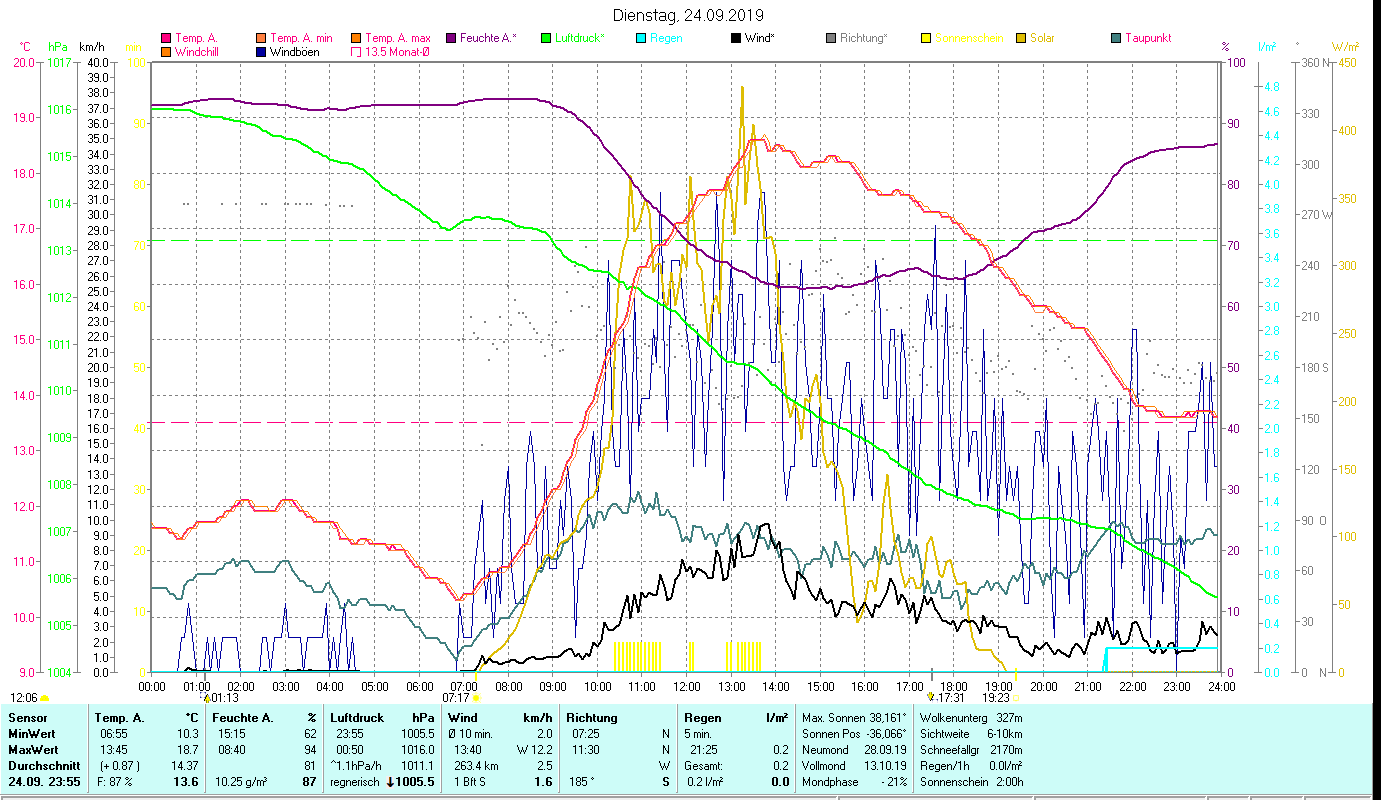Click the gold Solar legend swatch

click(x=1020, y=38)
